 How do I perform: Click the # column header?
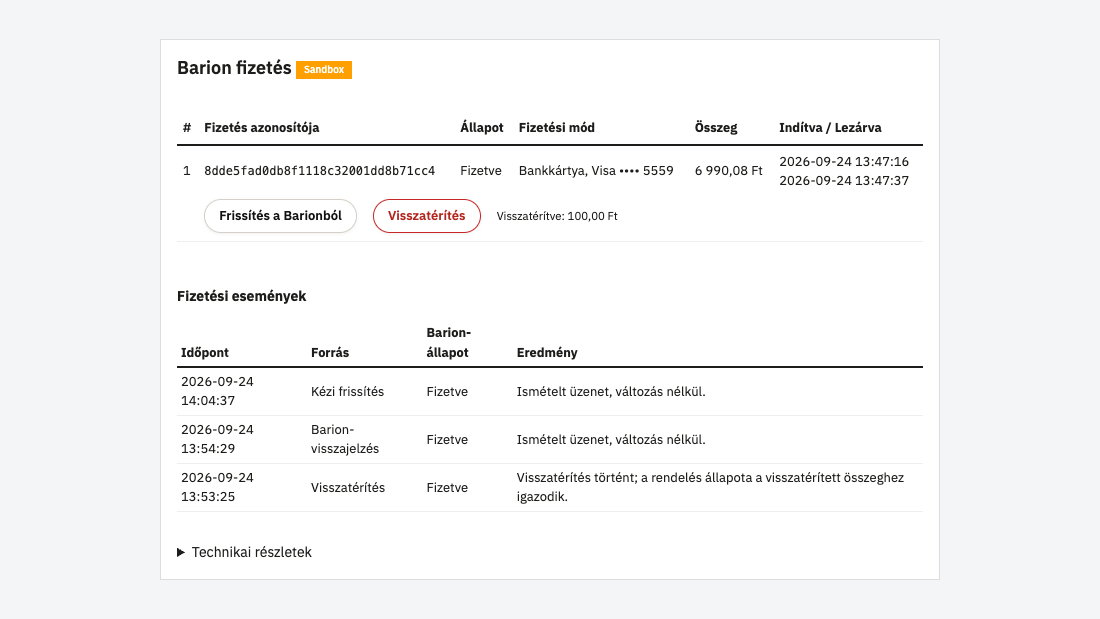click(187, 128)
